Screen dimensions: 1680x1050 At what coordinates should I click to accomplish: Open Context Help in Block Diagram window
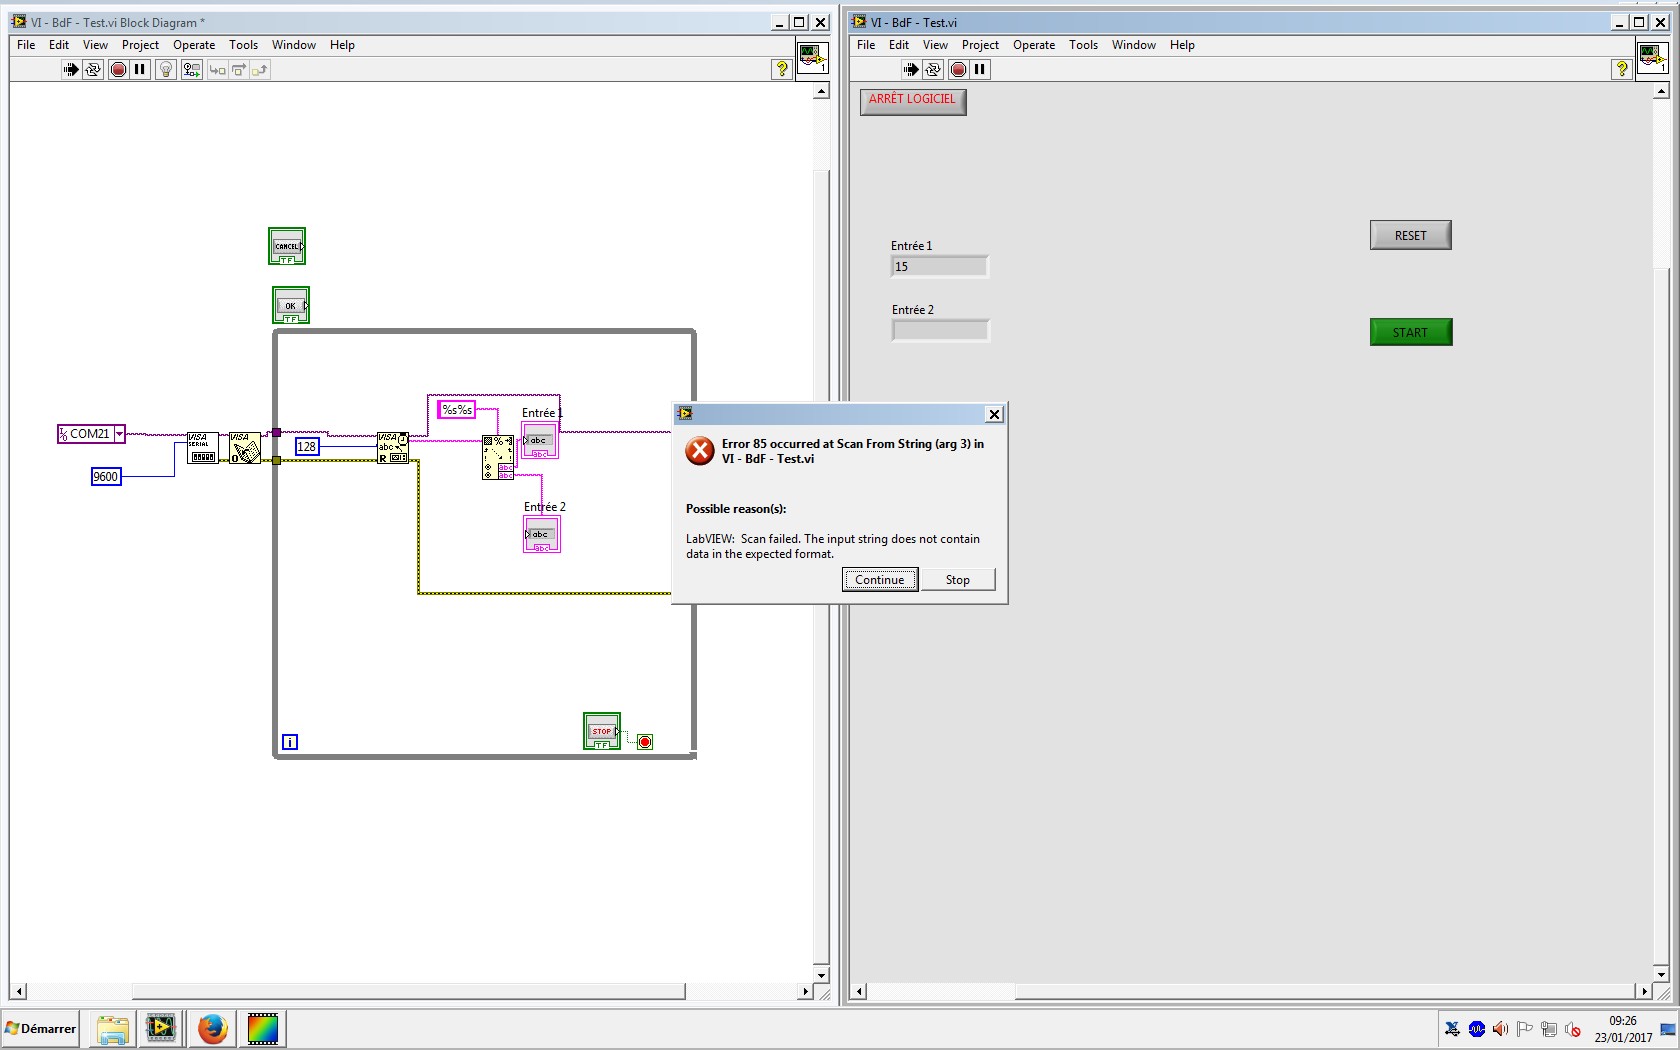tap(782, 69)
